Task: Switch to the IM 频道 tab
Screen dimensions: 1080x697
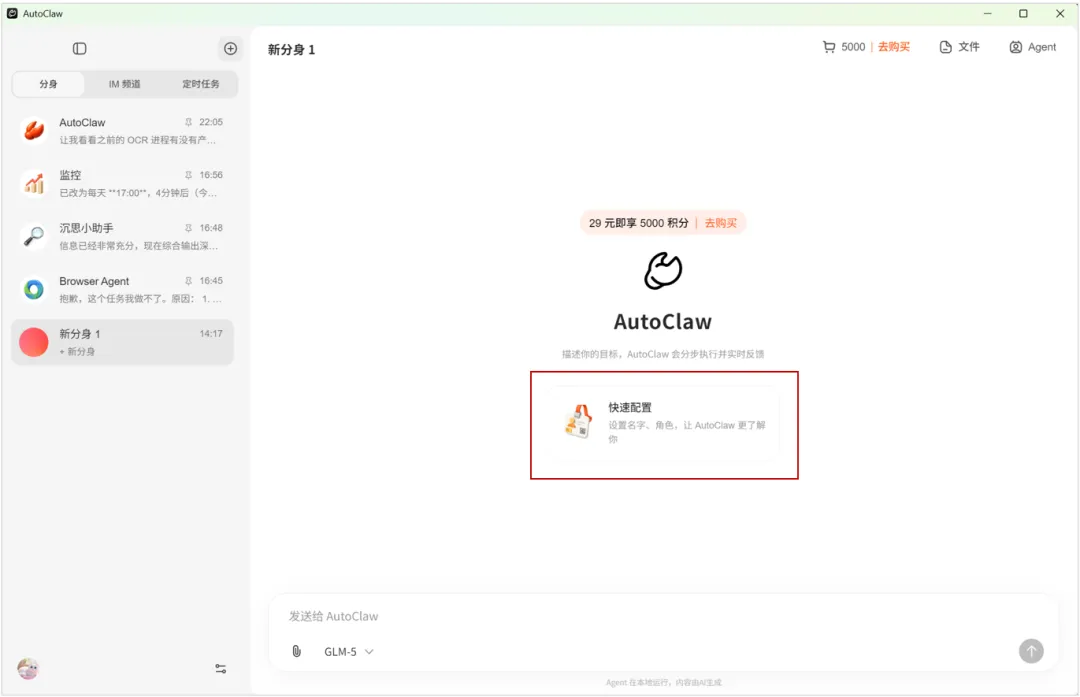Action: 124,84
